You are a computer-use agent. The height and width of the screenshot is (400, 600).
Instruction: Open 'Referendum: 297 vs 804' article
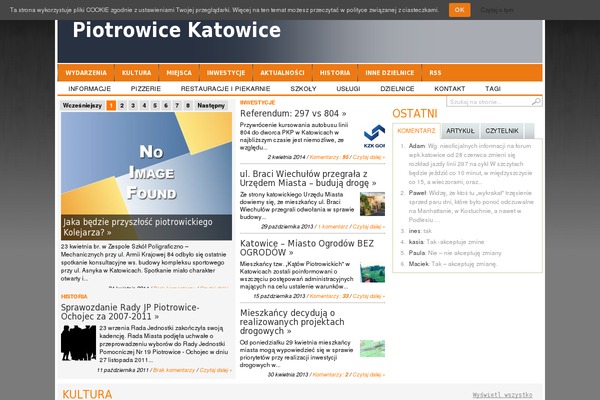coord(293,113)
